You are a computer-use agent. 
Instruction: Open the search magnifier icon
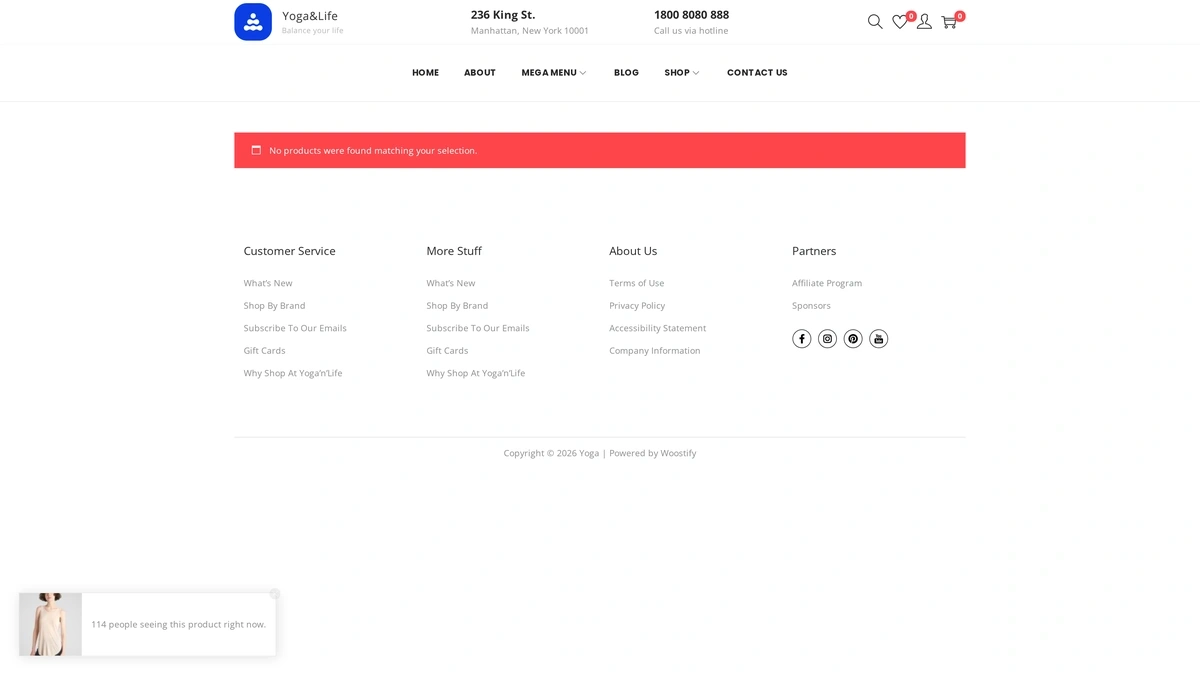875,22
